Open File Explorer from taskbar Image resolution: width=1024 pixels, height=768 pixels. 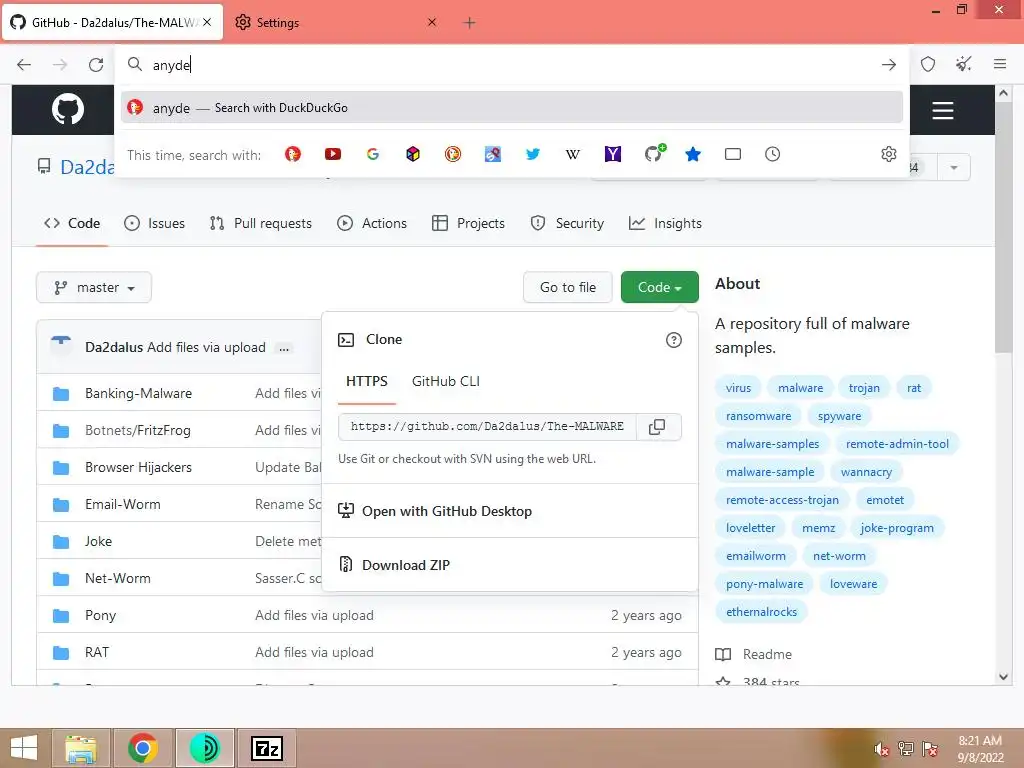(x=81, y=748)
